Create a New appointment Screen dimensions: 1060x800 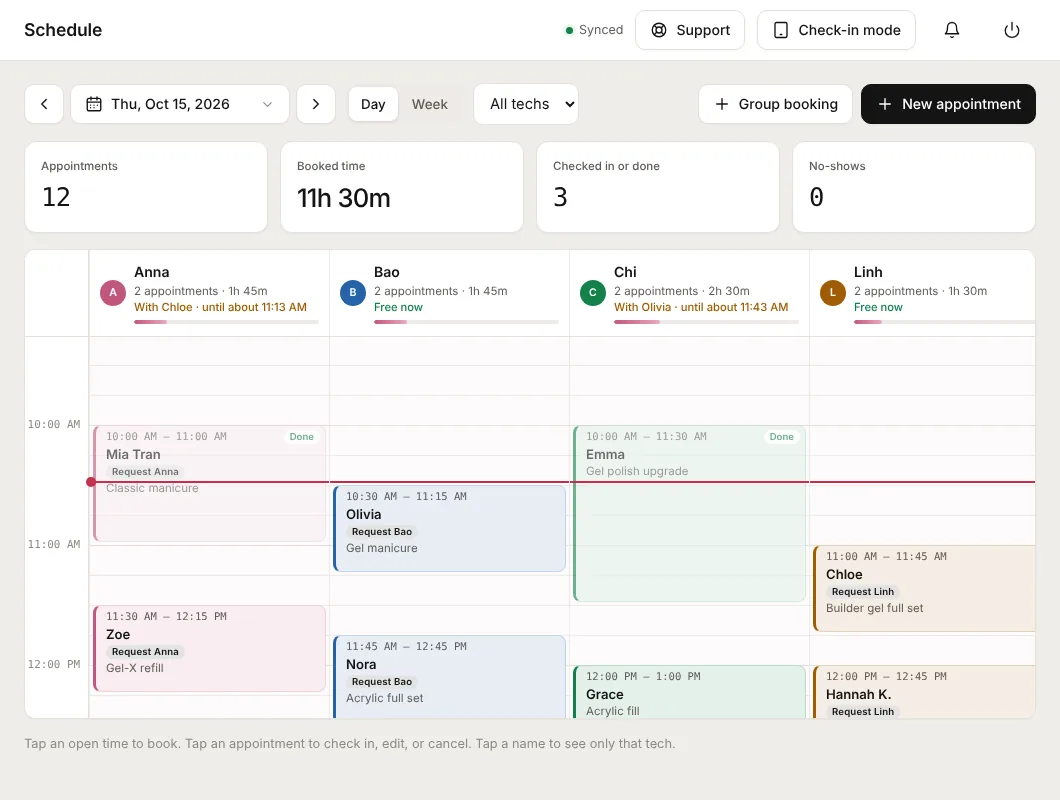[948, 104]
